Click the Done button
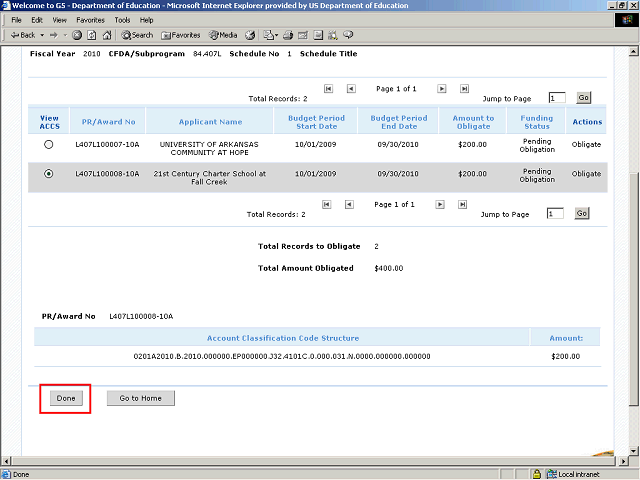This screenshot has height=480, width=640. 66,398
